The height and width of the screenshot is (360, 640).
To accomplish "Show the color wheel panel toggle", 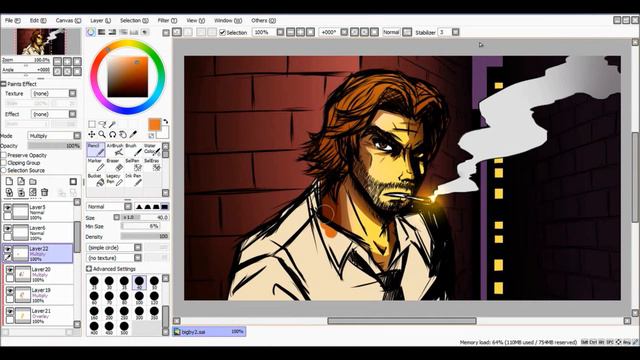I will click(x=91, y=32).
